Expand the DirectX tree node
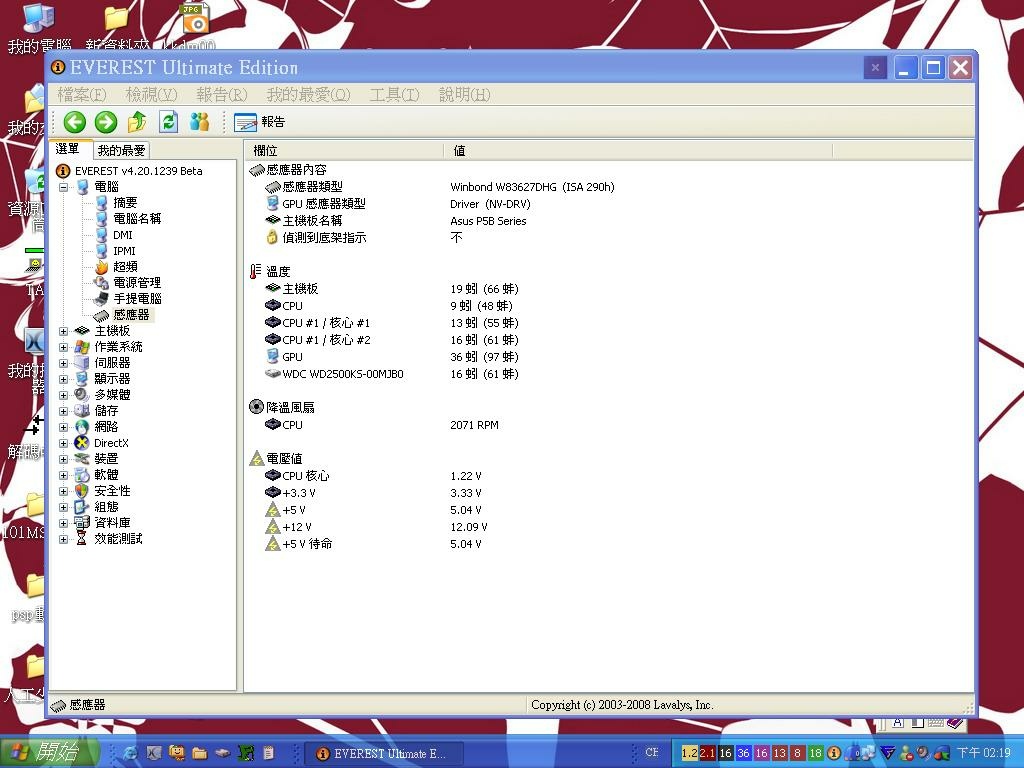The width and height of the screenshot is (1024, 768). tap(63, 443)
